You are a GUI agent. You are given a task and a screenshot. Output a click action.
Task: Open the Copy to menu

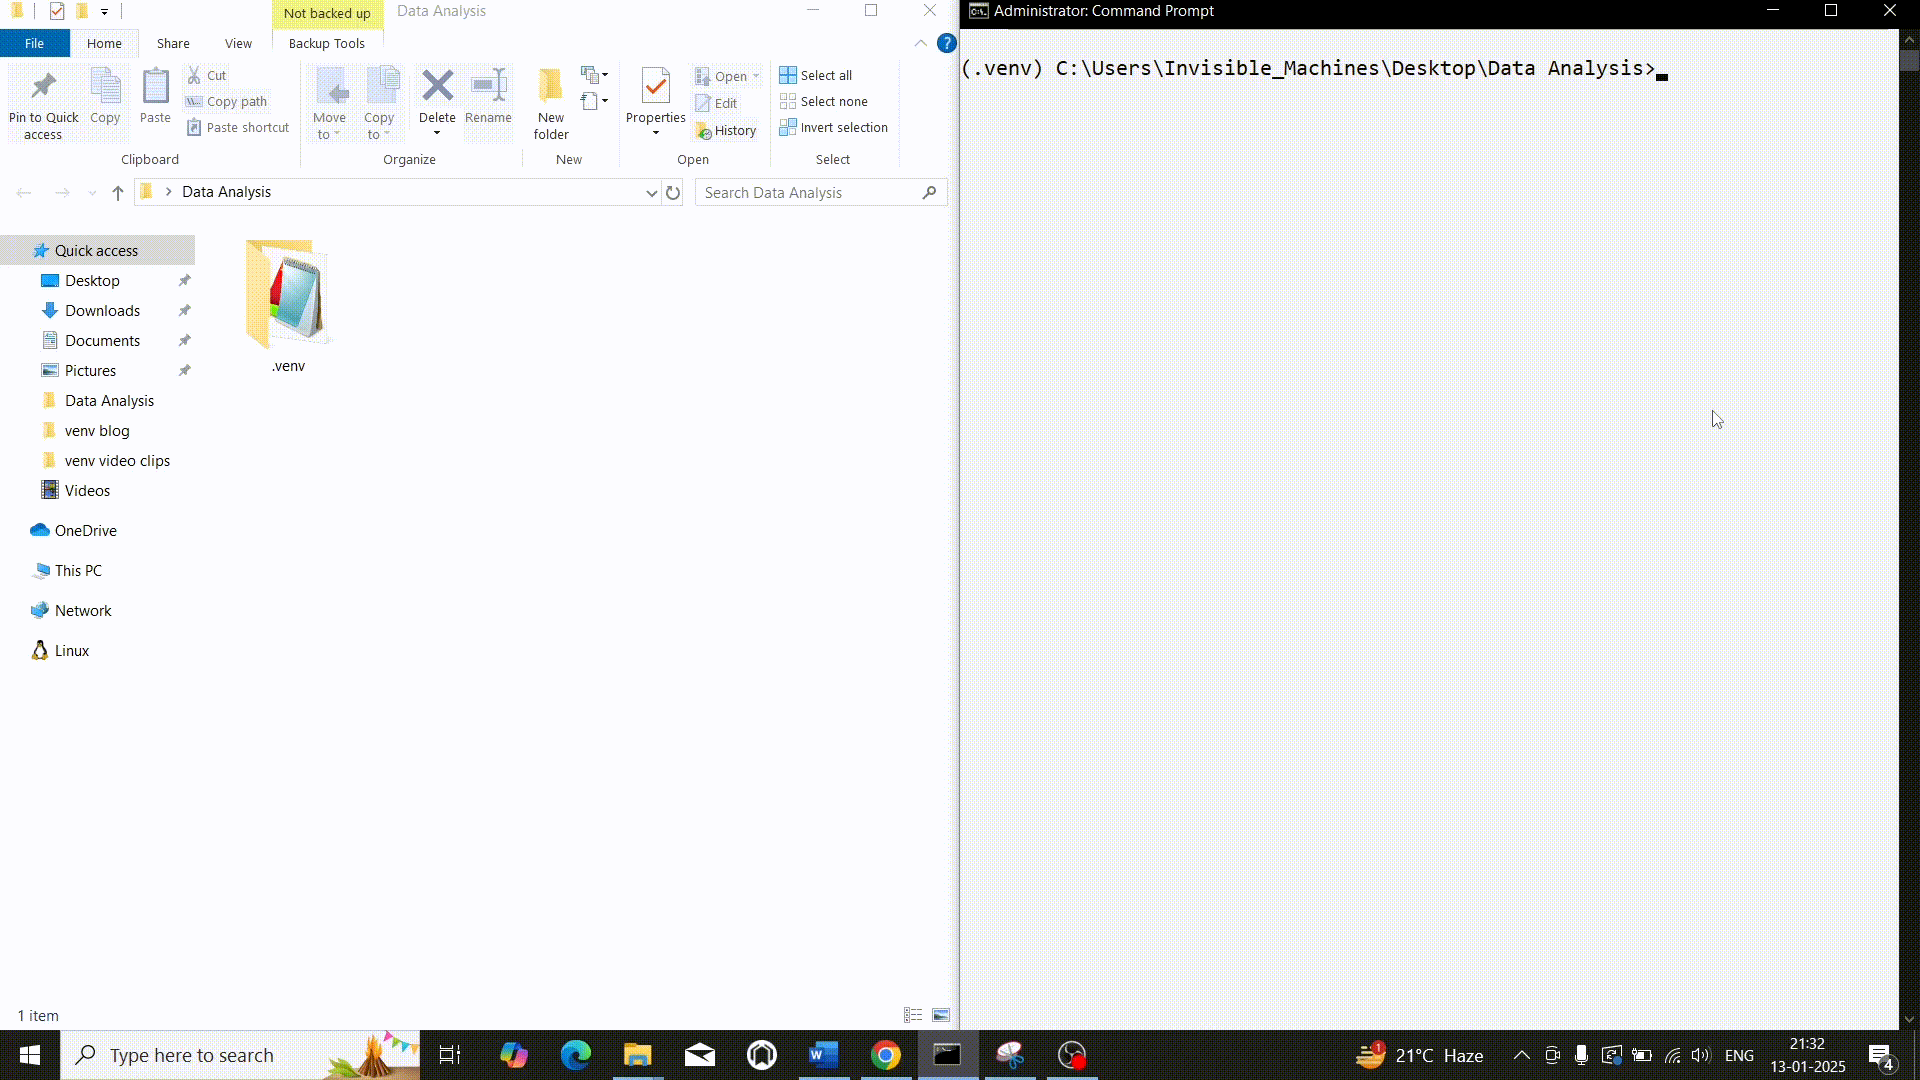click(380, 104)
